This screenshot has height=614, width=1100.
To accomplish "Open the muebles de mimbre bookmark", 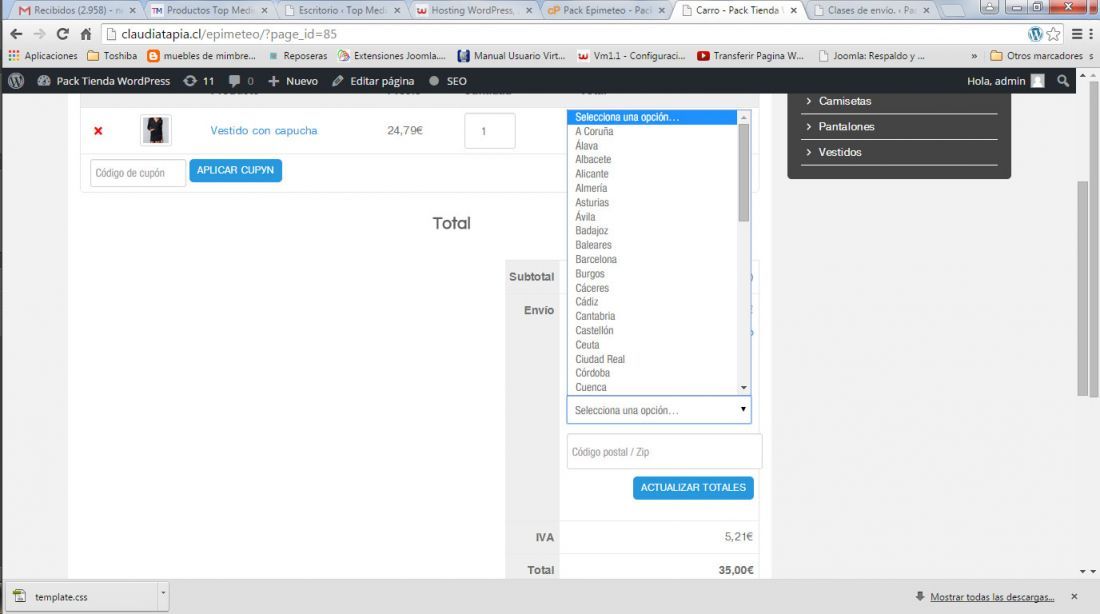I will click(201, 55).
